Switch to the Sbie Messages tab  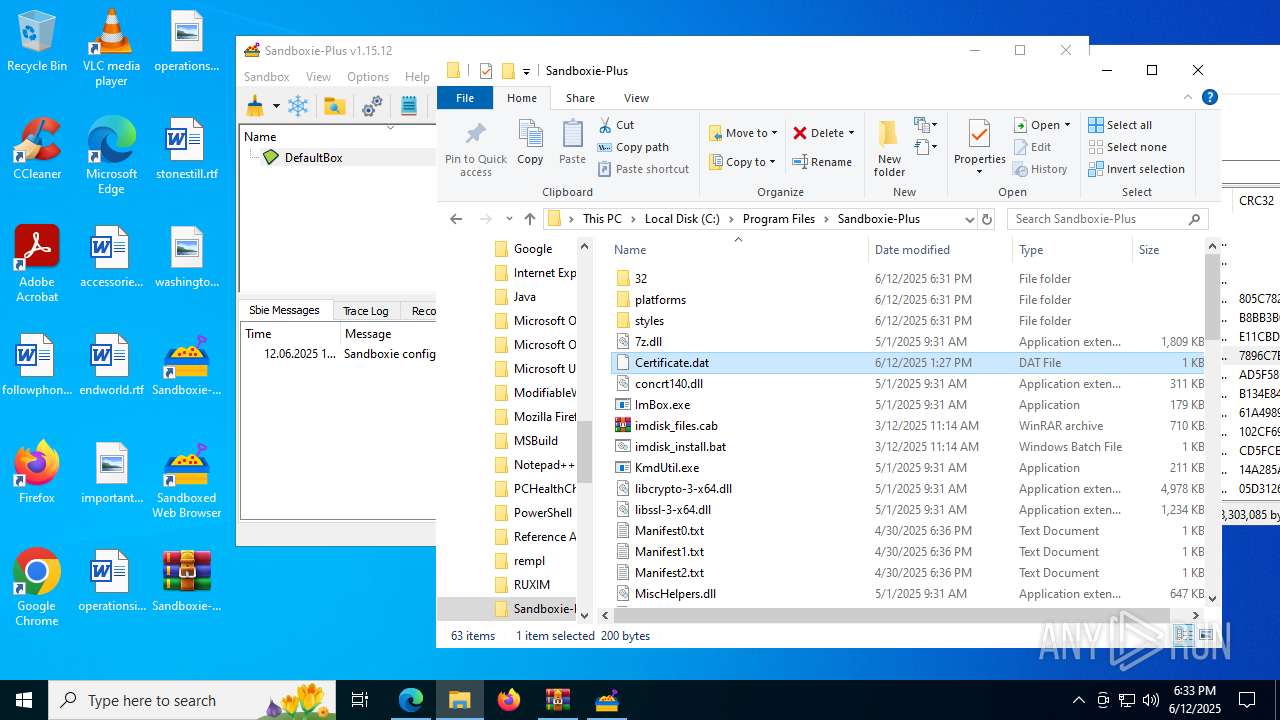(x=284, y=310)
